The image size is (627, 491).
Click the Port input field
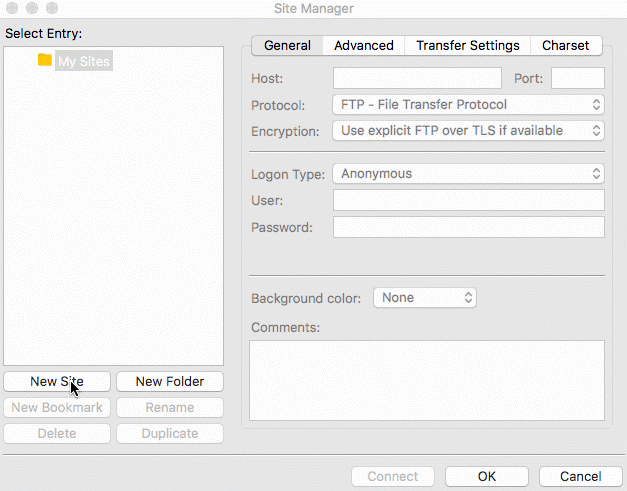(x=578, y=78)
